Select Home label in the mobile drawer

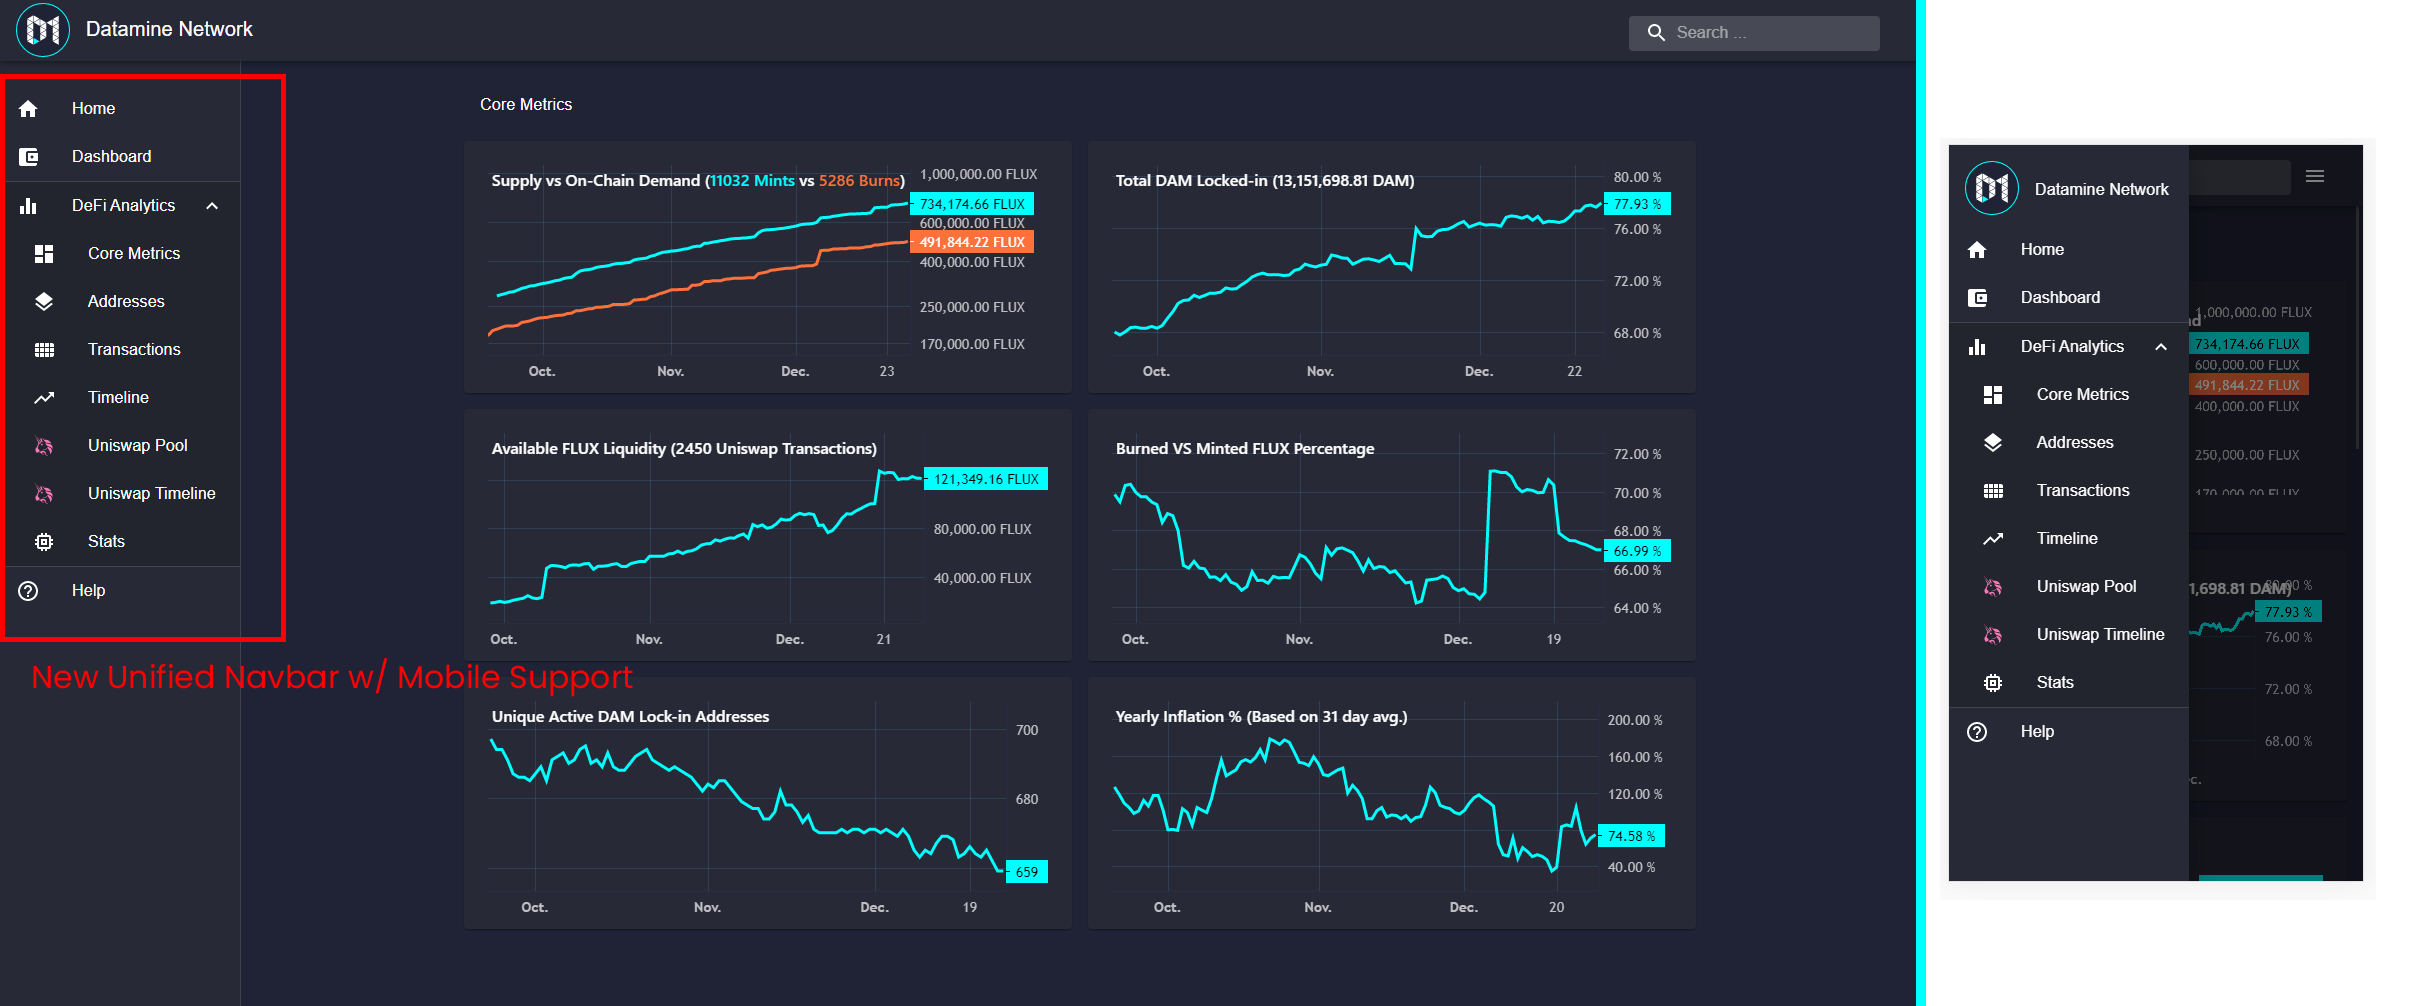coord(2042,250)
